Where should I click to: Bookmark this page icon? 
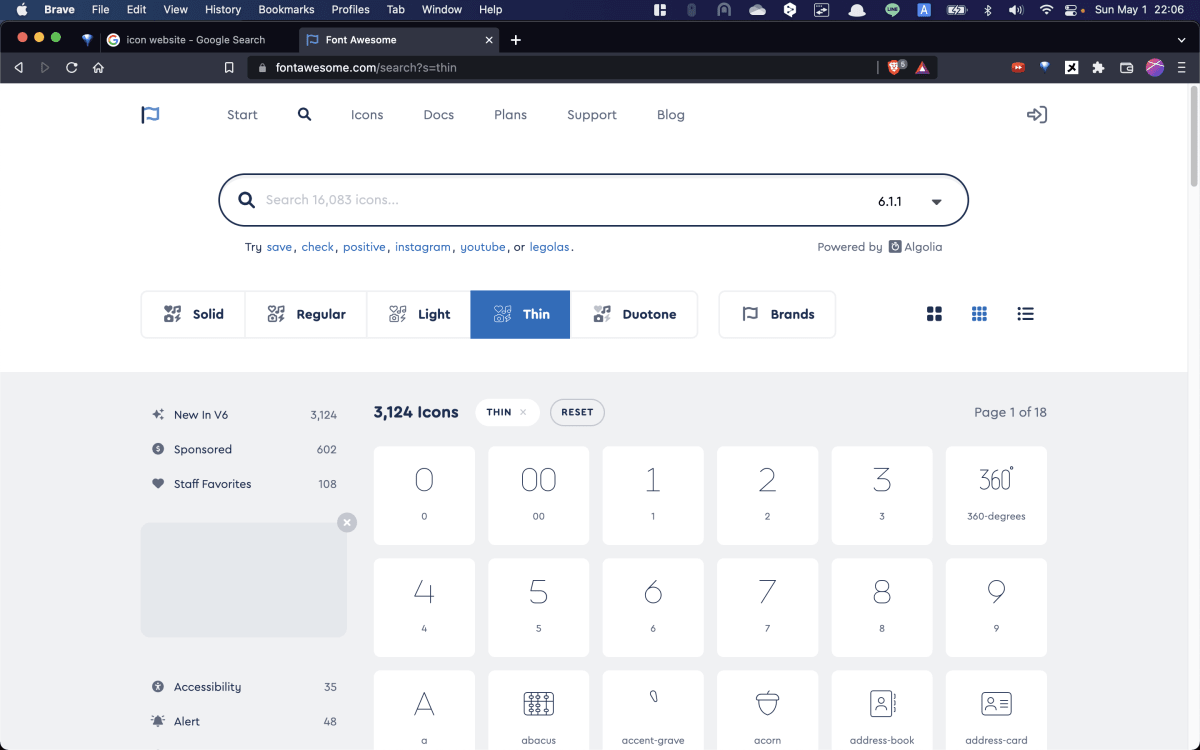(x=229, y=68)
